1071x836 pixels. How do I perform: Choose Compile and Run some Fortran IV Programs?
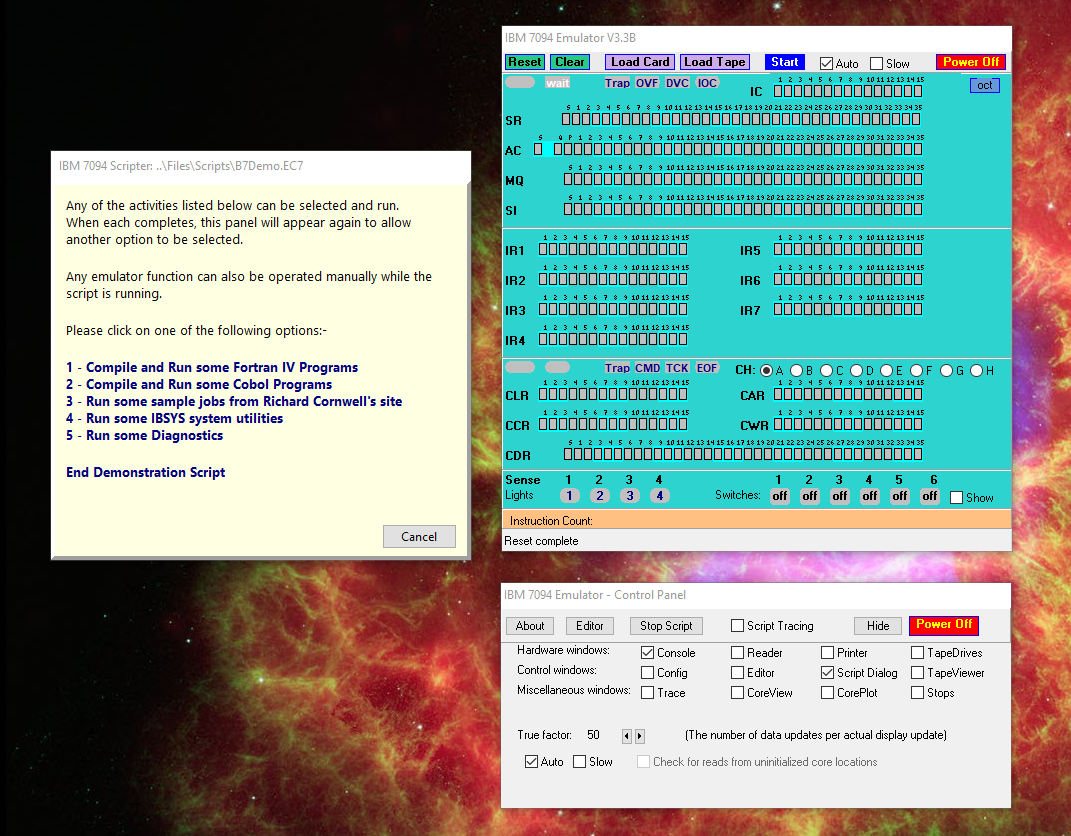coord(212,367)
